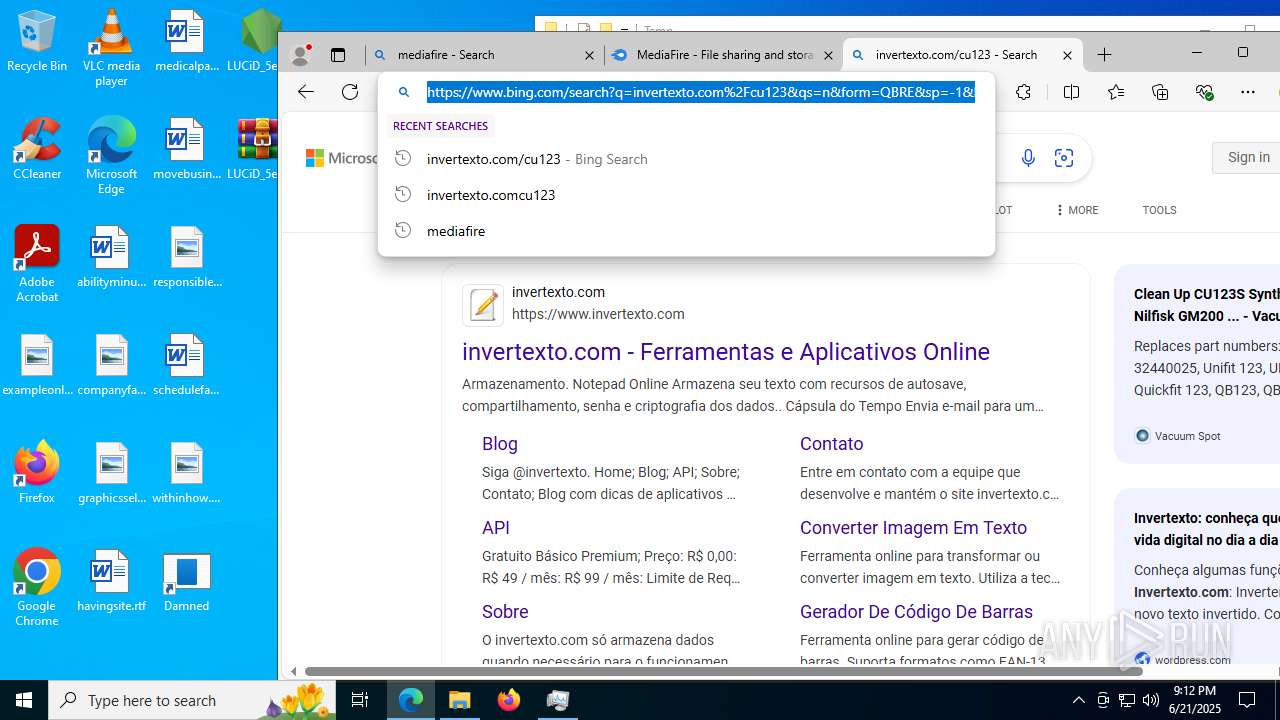Click the address bar URL field

[x=700, y=92]
